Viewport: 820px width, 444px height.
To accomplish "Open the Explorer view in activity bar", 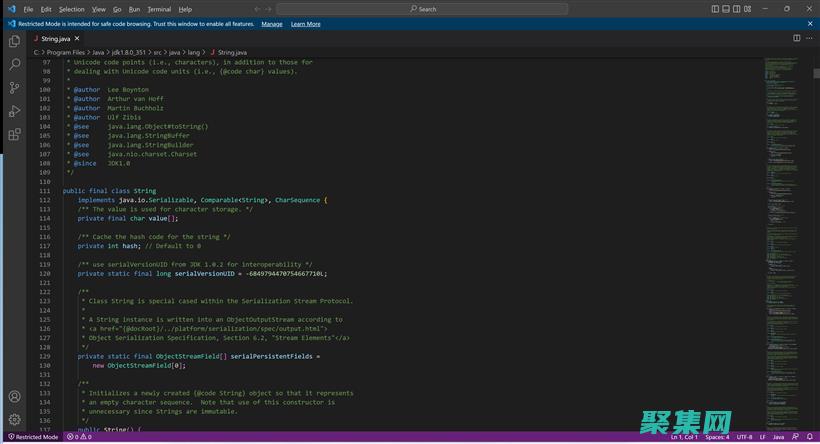I will [x=14, y=41].
